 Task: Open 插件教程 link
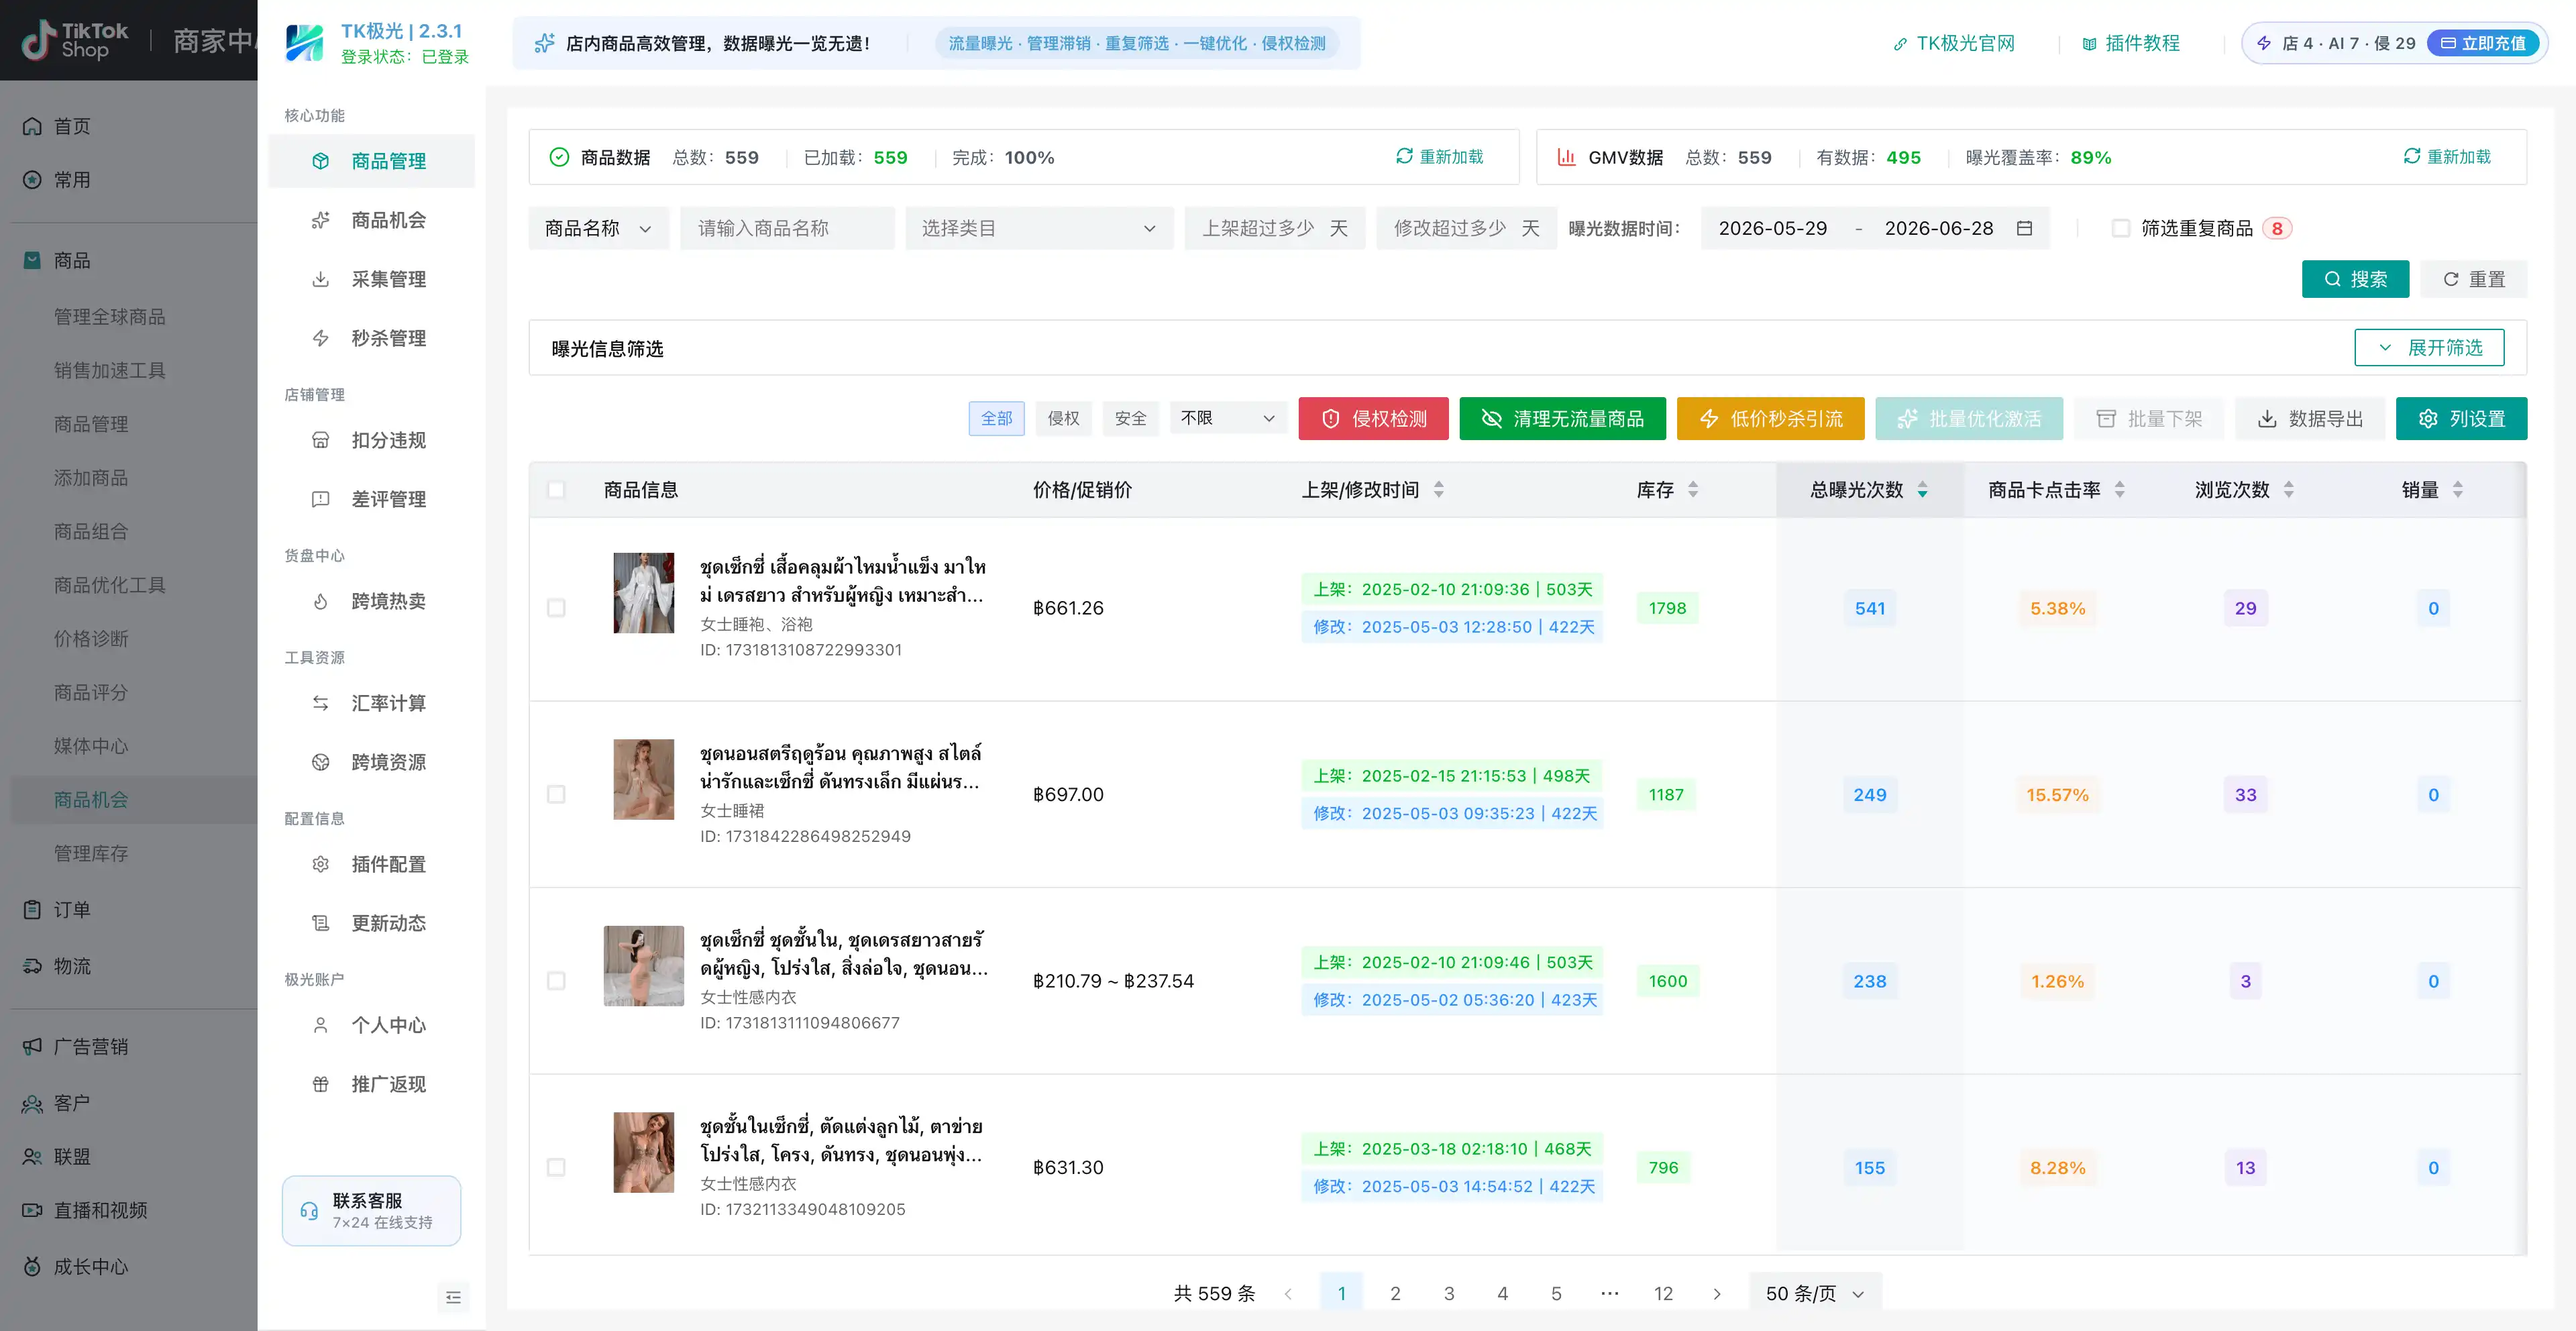pos(2130,43)
